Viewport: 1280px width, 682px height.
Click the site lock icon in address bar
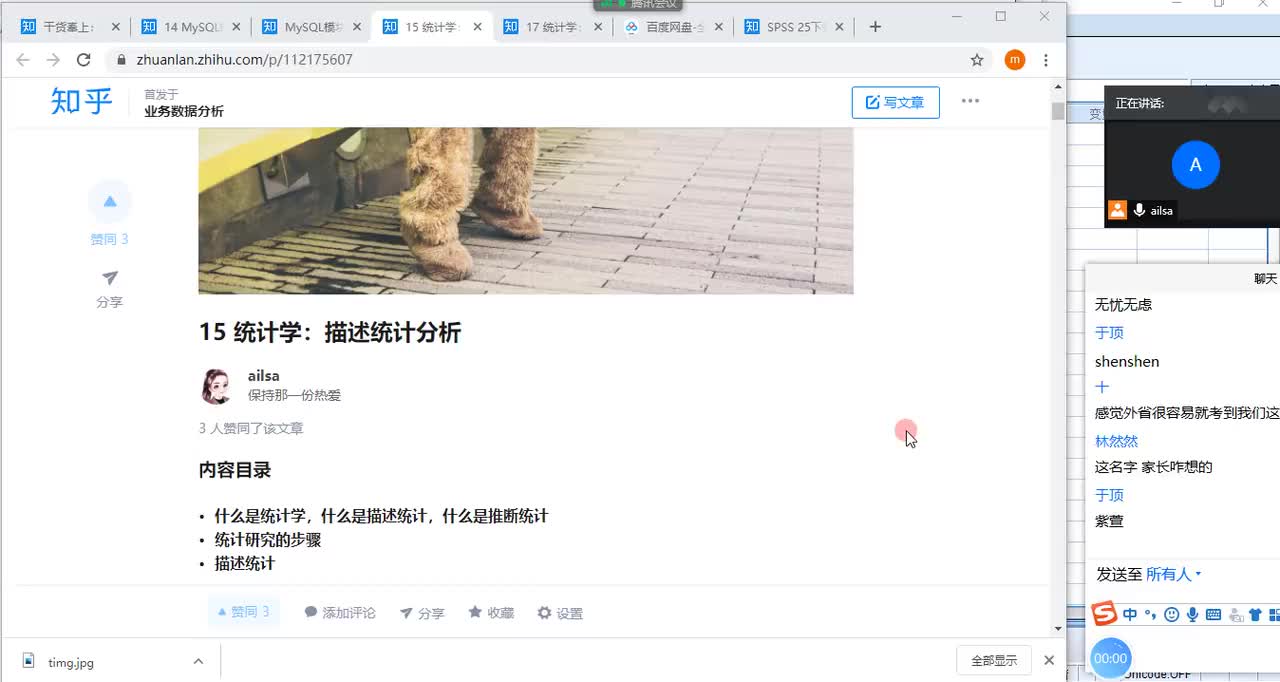coord(122,60)
